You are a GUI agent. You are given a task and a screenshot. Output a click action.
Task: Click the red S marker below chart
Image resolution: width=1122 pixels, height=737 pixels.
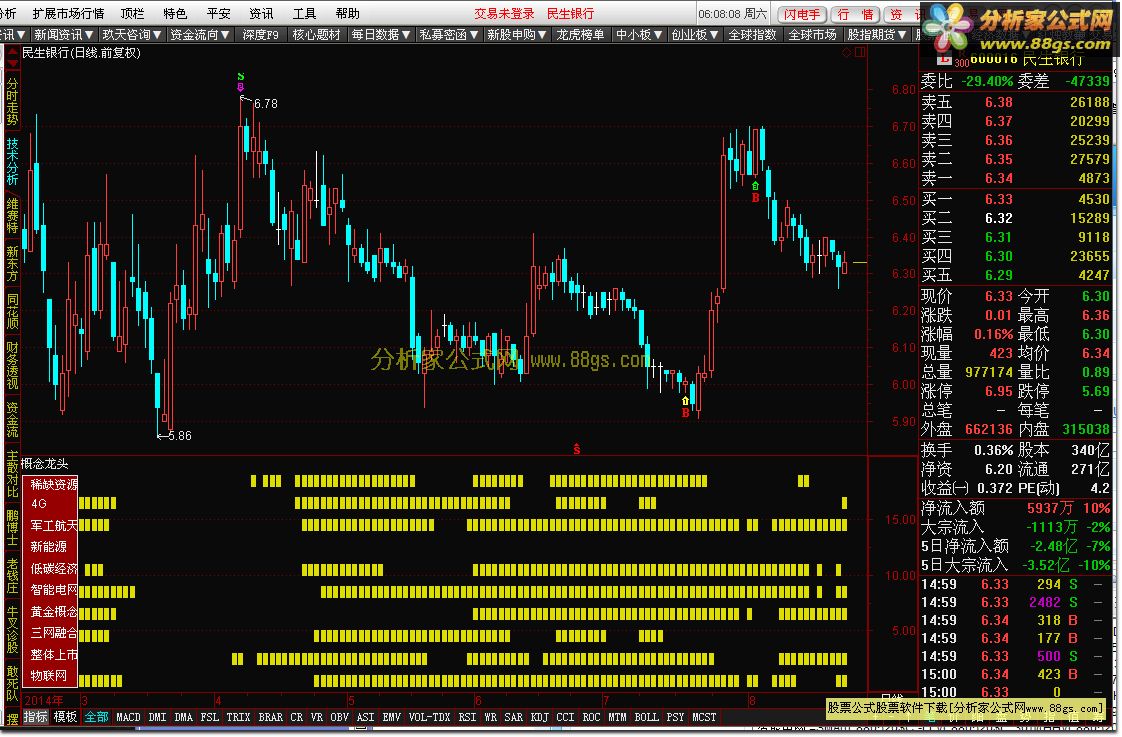[x=577, y=449]
